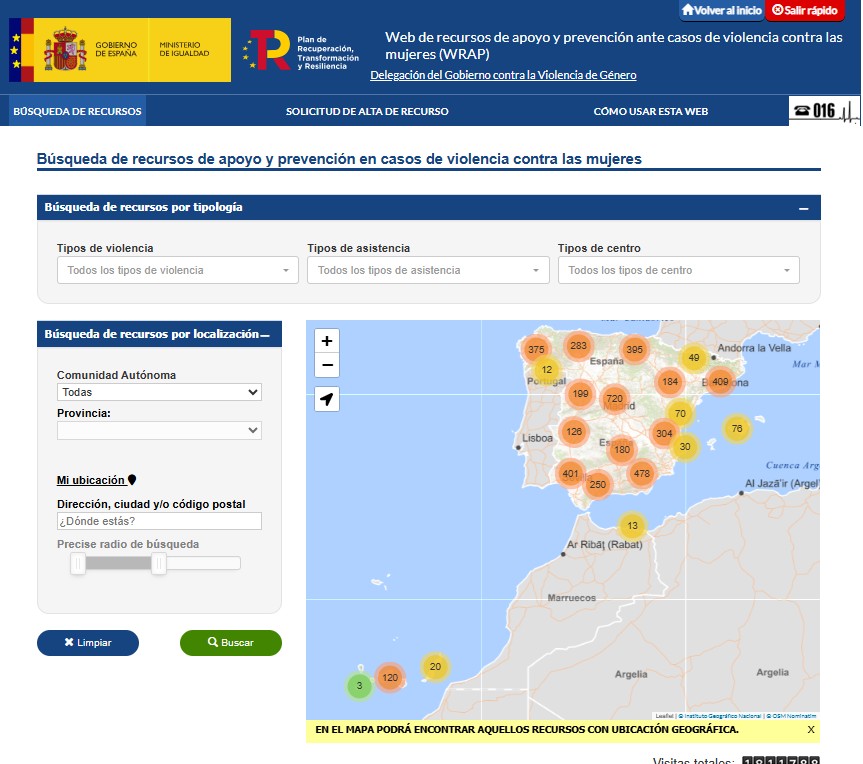
Task: Open the Tipos de asistencia dropdown
Action: (x=428, y=270)
